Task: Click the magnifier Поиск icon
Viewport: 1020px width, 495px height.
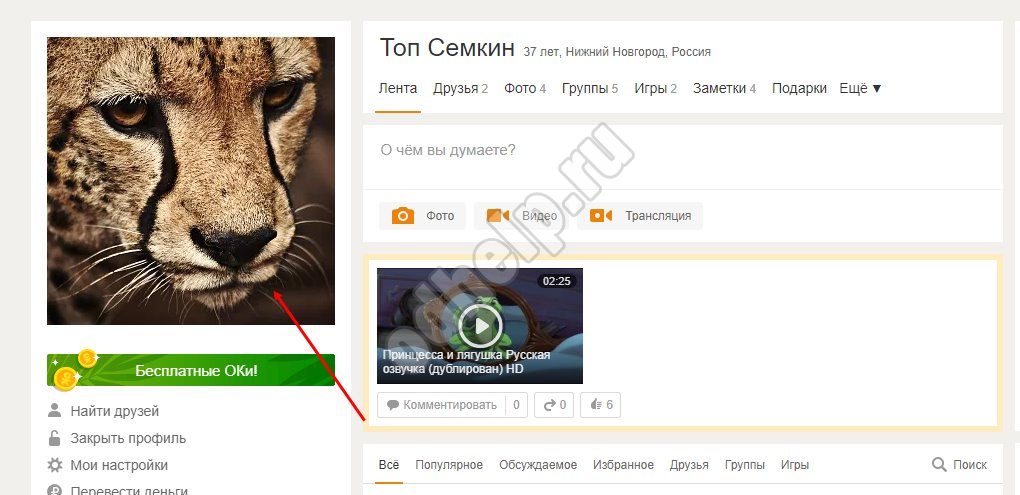Action: [x=939, y=464]
